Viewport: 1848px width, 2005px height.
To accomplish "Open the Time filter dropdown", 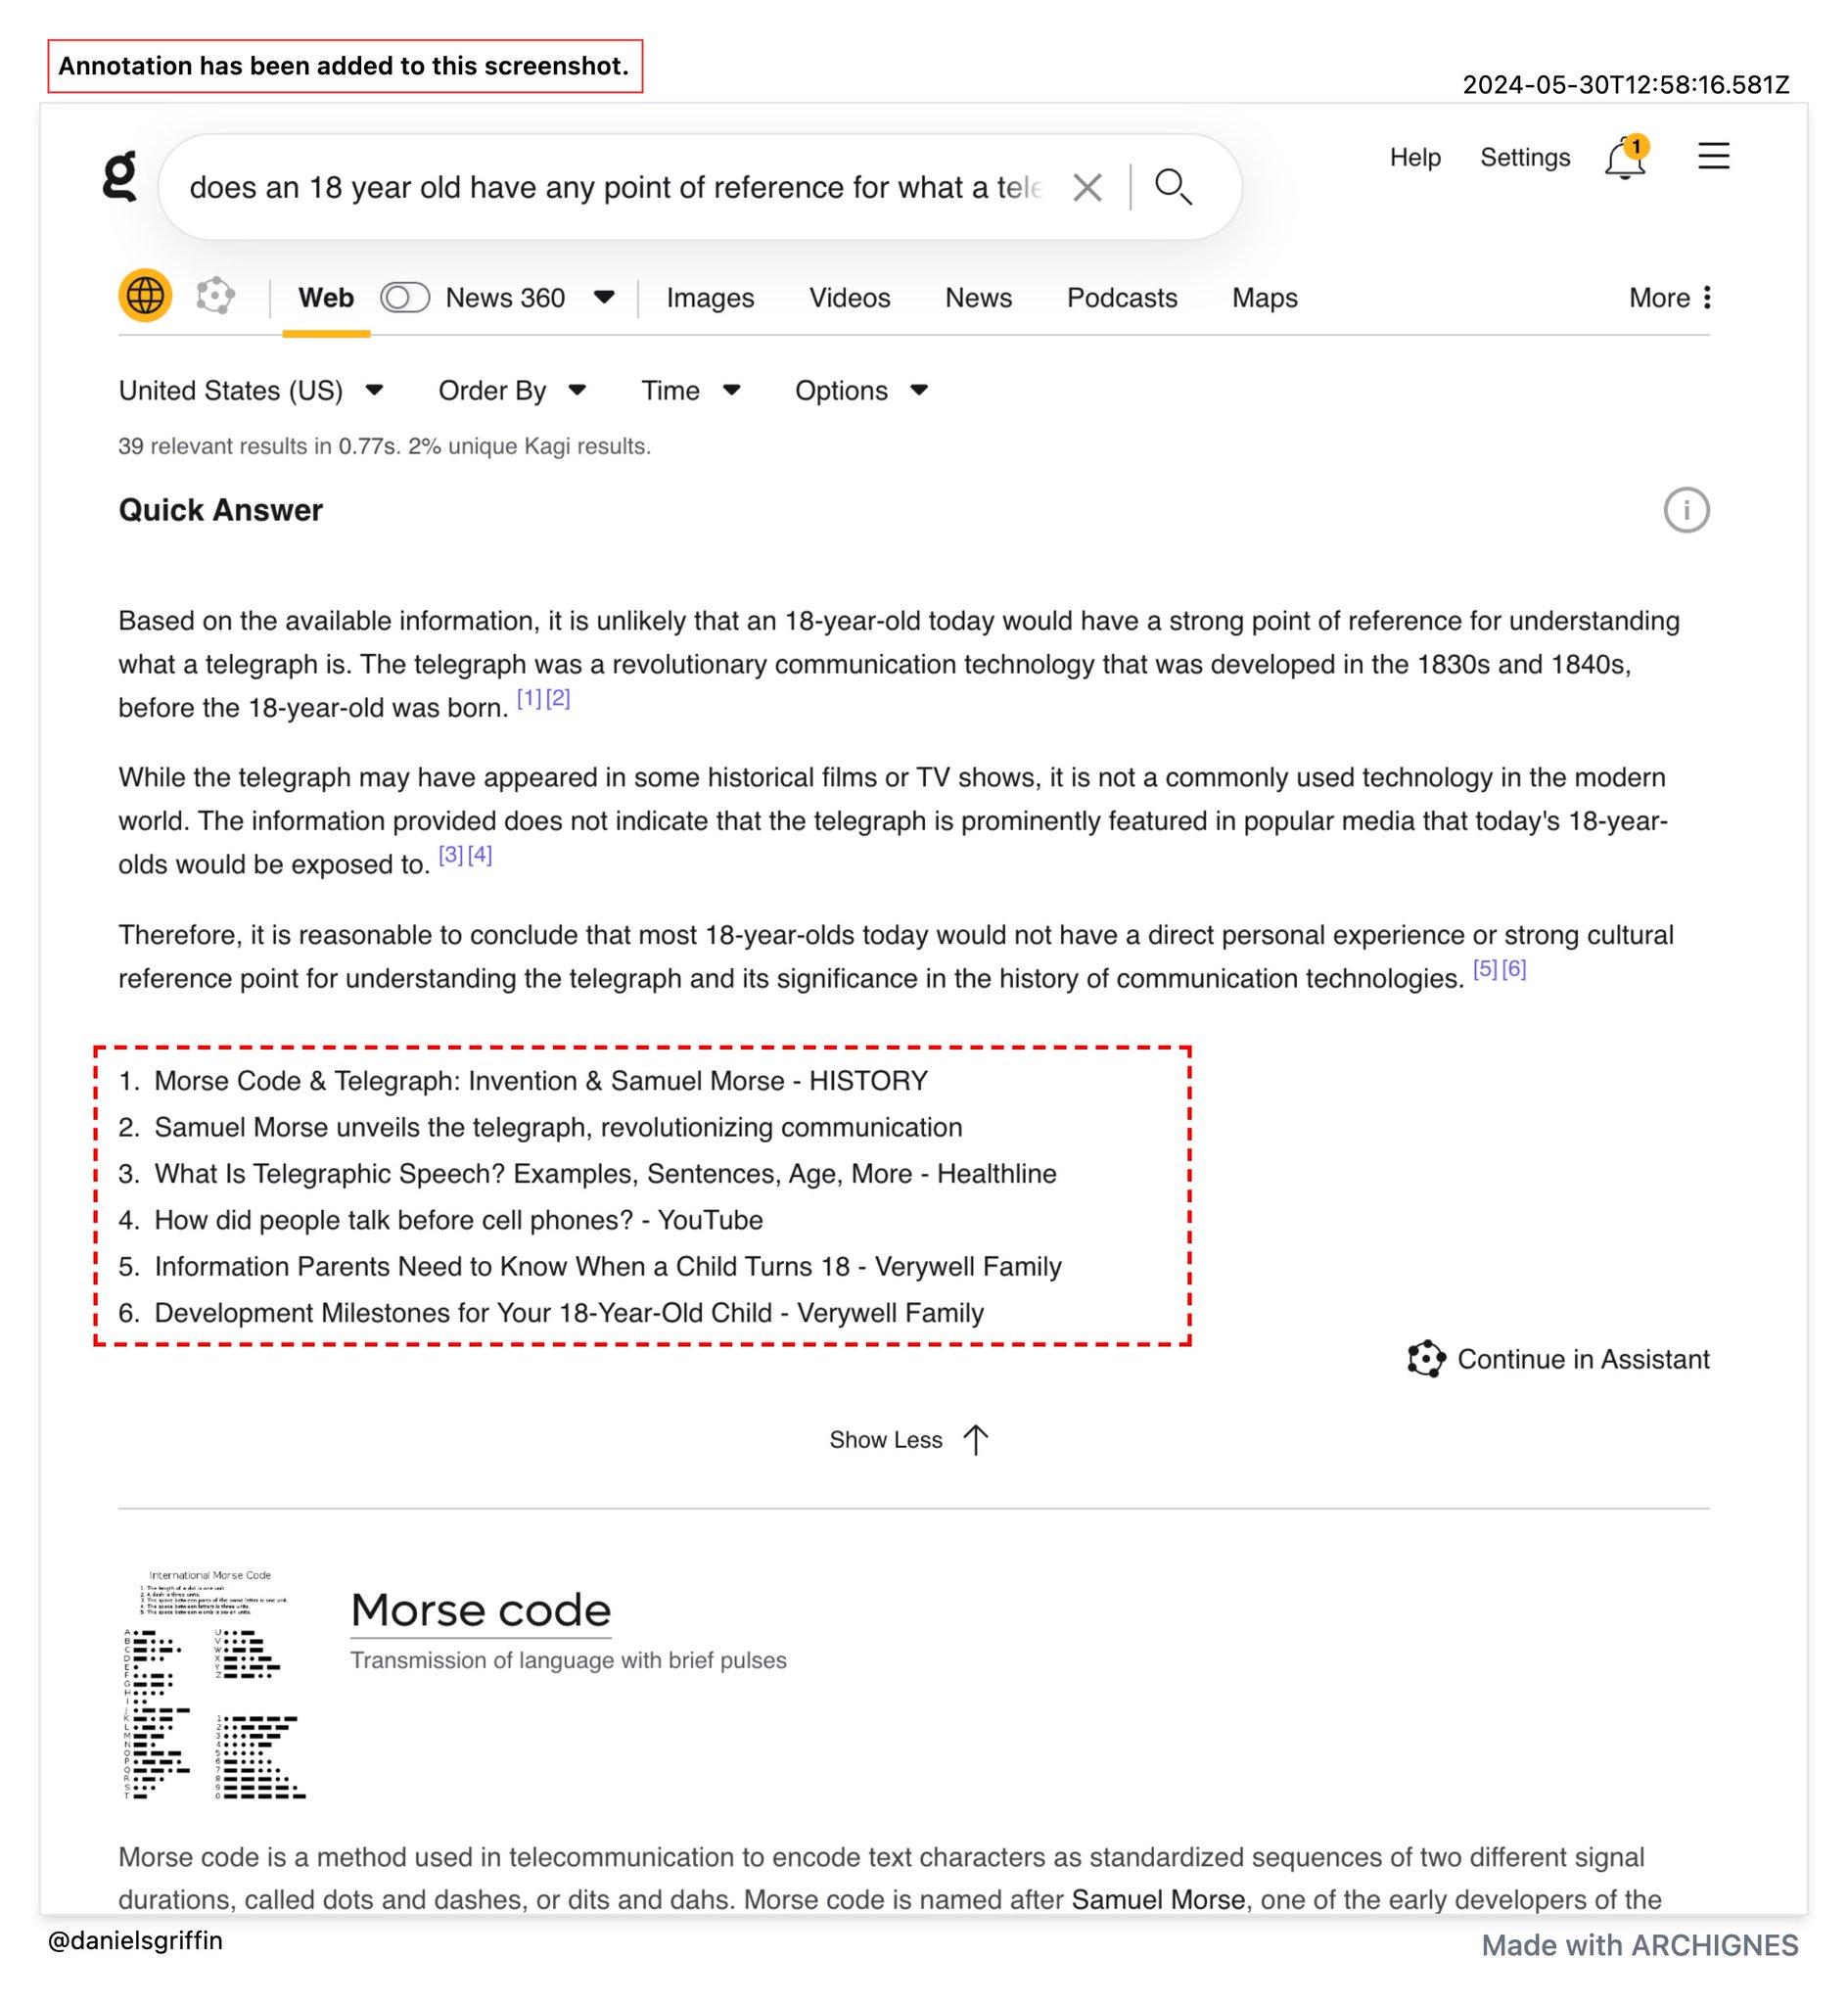I will tap(691, 390).
